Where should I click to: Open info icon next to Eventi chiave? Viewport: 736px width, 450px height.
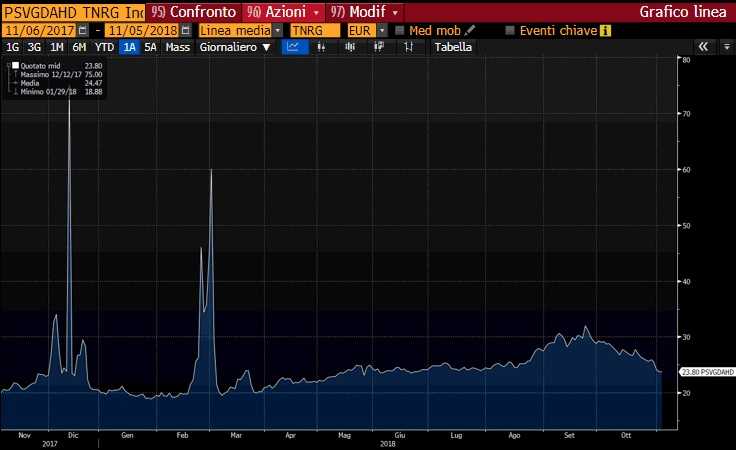coord(606,31)
